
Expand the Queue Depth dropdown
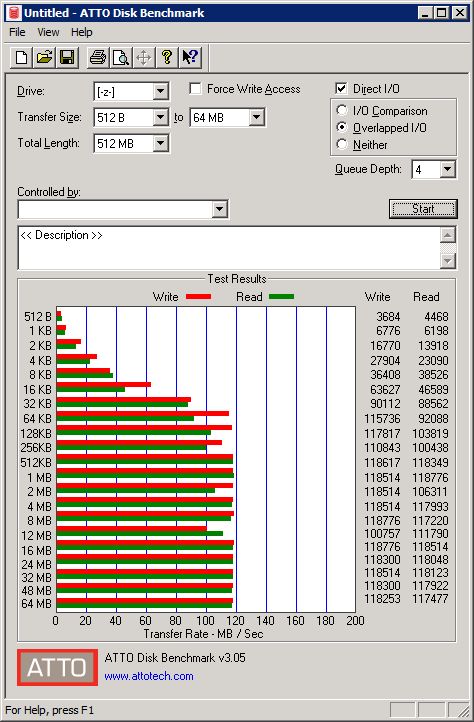[447, 169]
